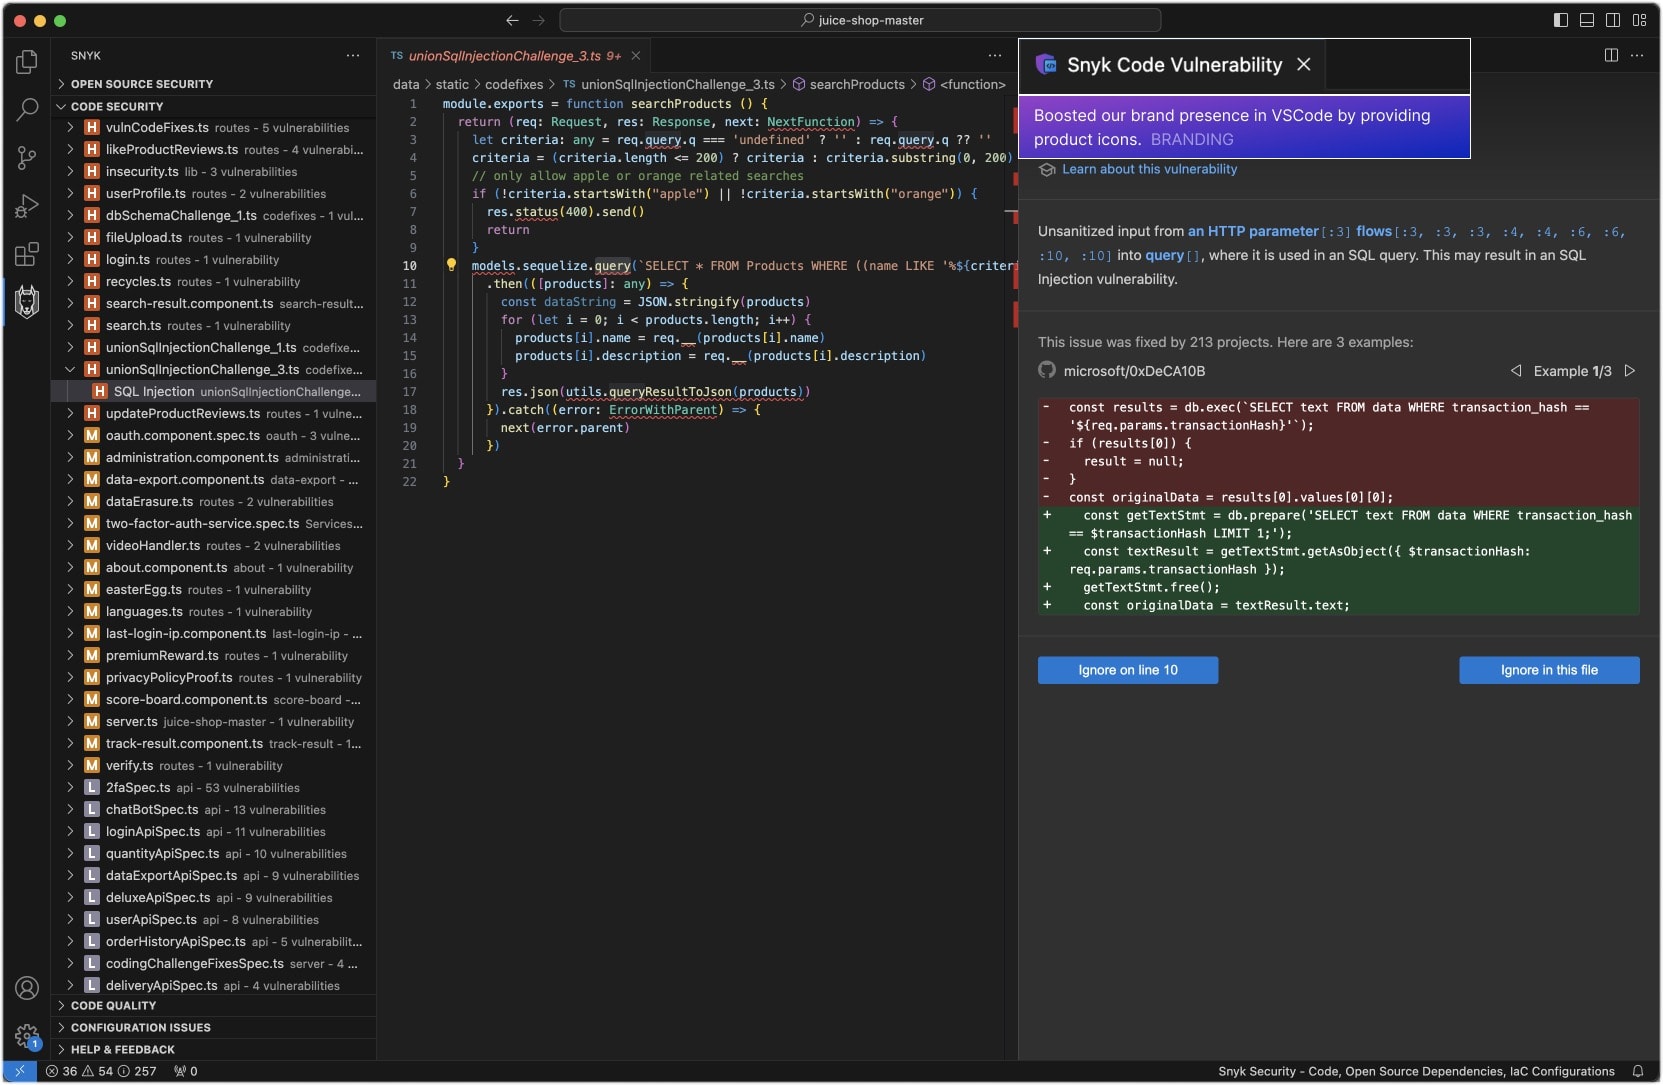Open the notifications bell in status bar
Screen dimensions: 1663x1085
(x=1638, y=1071)
